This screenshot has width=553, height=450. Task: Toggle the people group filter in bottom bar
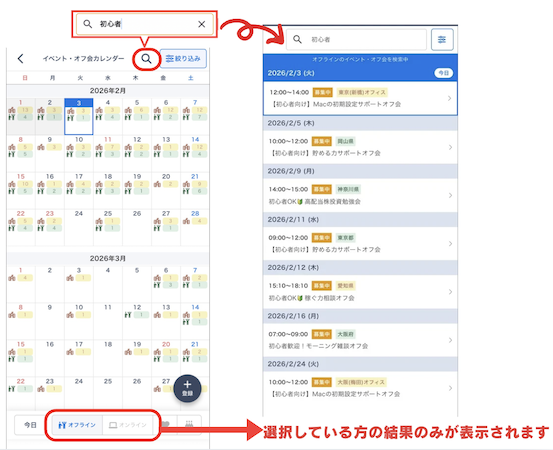pos(189,425)
